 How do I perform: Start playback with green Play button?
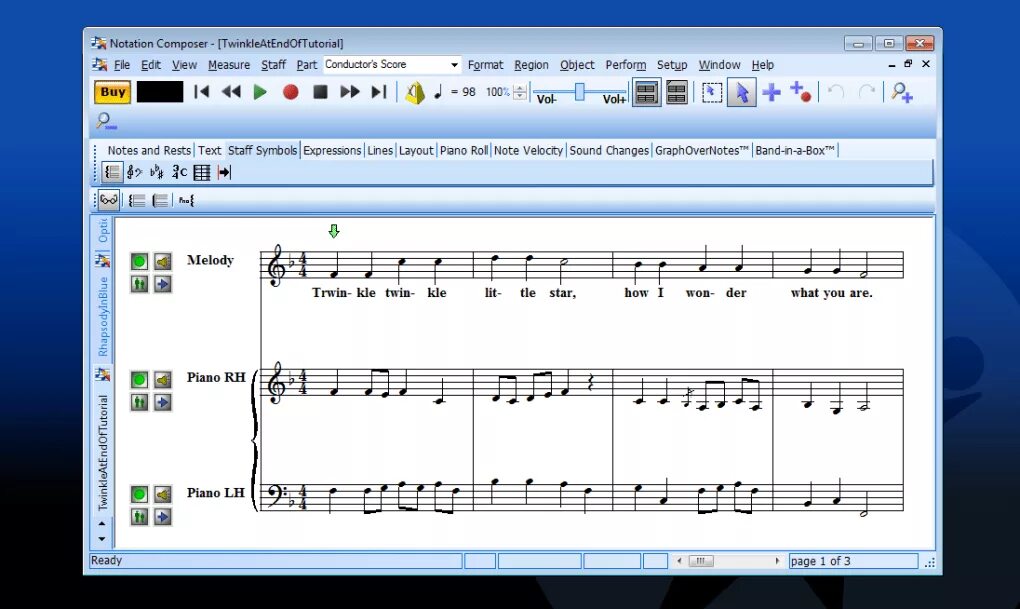[x=260, y=92]
